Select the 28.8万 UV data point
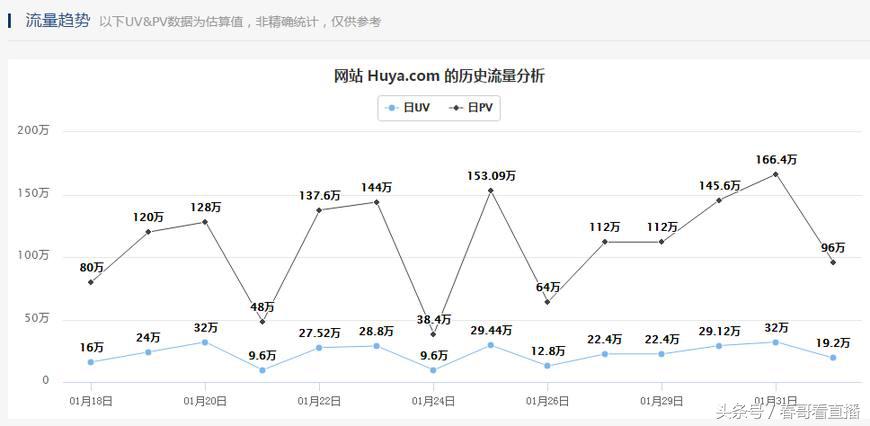Viewport: 870px width, 426px height. pyautogui.click(x=376, y=346)
